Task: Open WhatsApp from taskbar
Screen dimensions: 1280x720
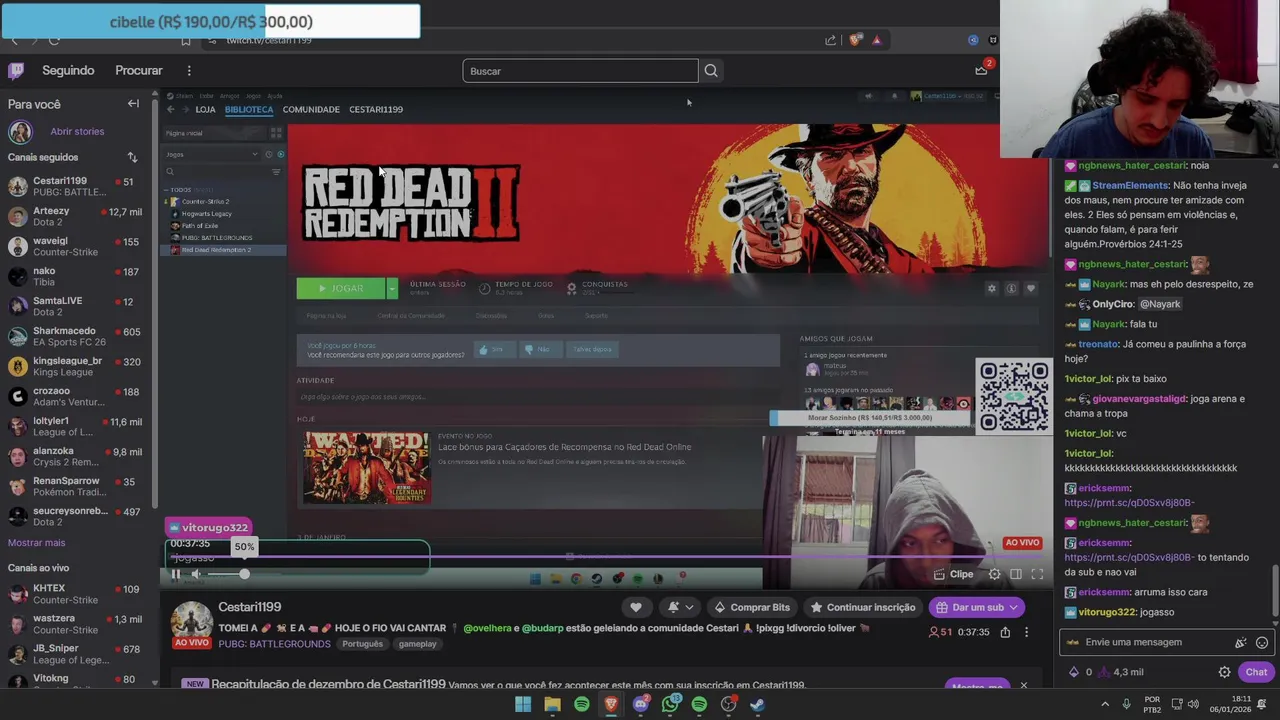Action: (670, 704)
